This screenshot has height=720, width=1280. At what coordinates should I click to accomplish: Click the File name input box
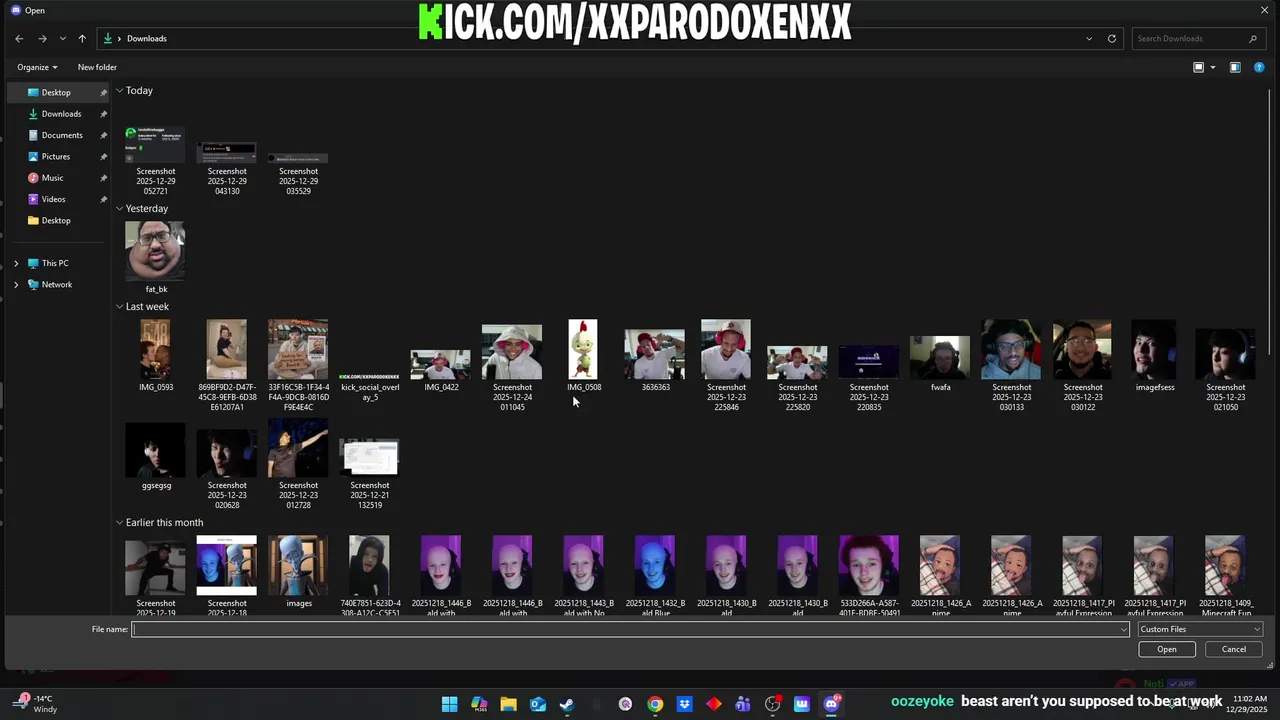click(x=625, y=629)
